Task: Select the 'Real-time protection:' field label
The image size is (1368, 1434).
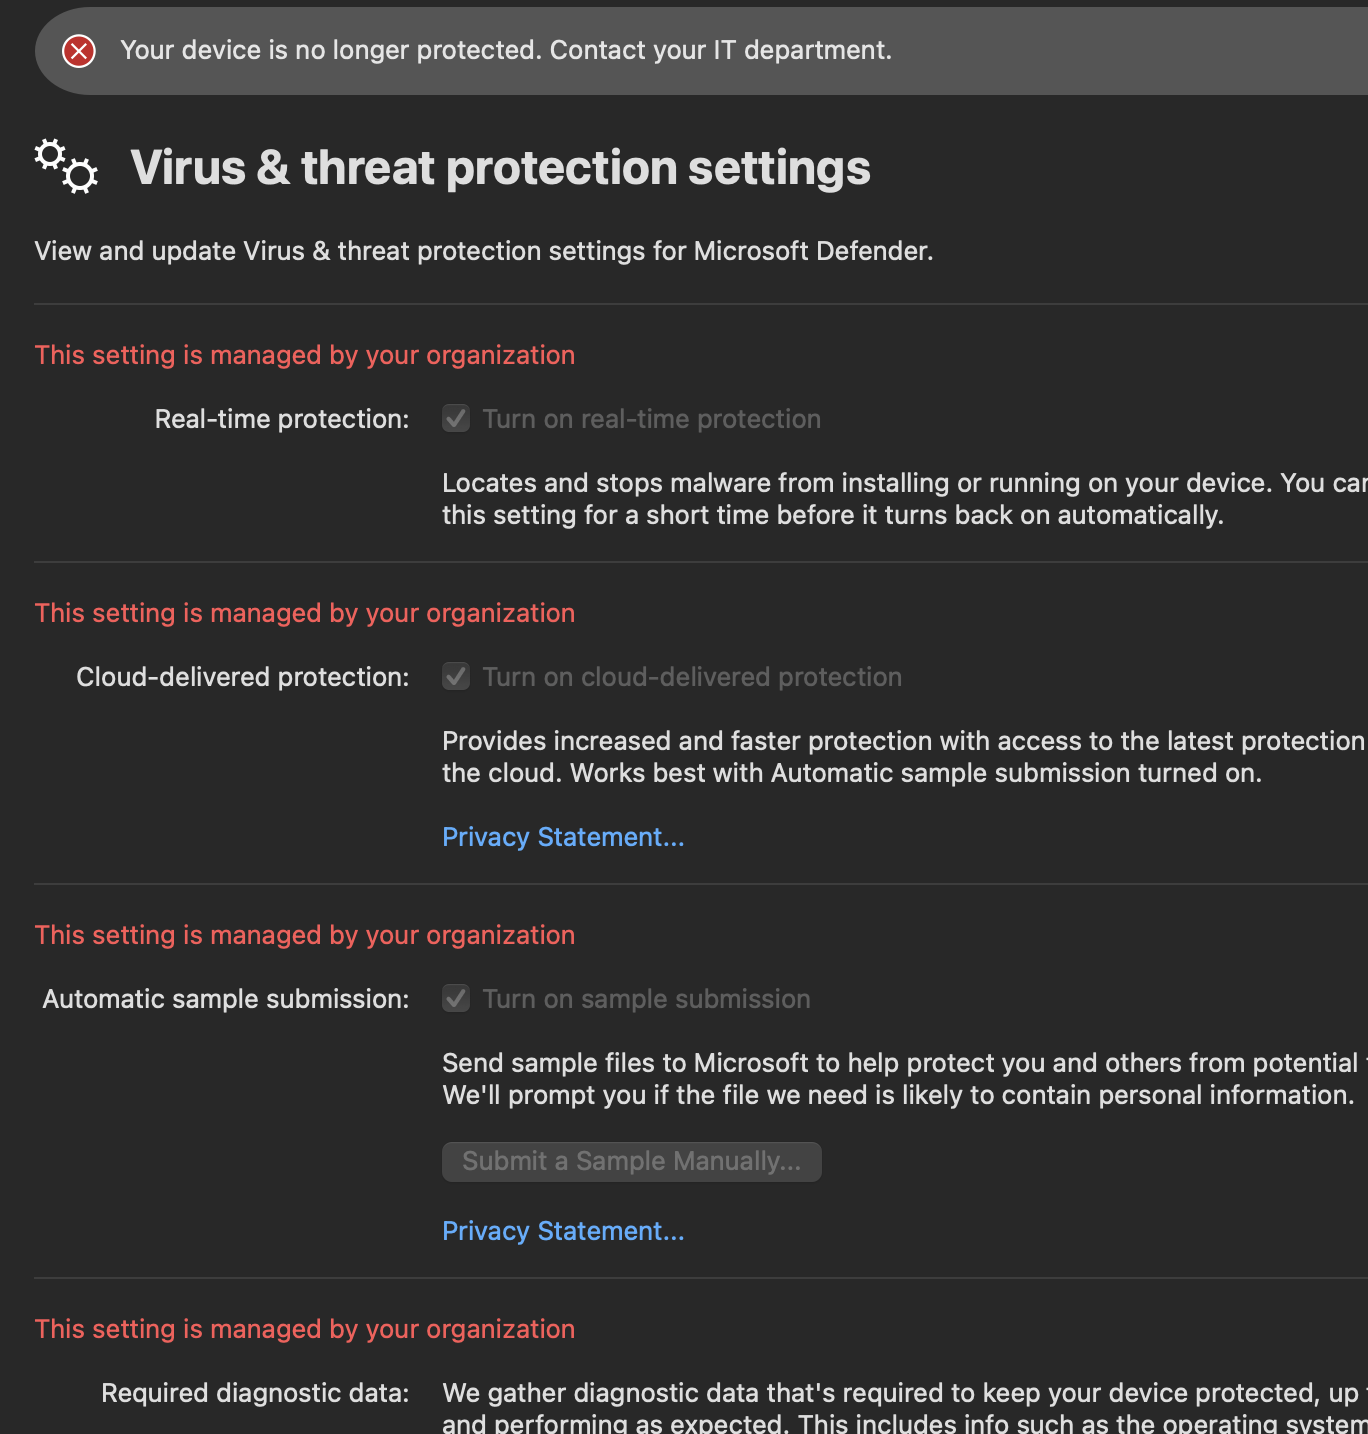Action: [282, 419]
